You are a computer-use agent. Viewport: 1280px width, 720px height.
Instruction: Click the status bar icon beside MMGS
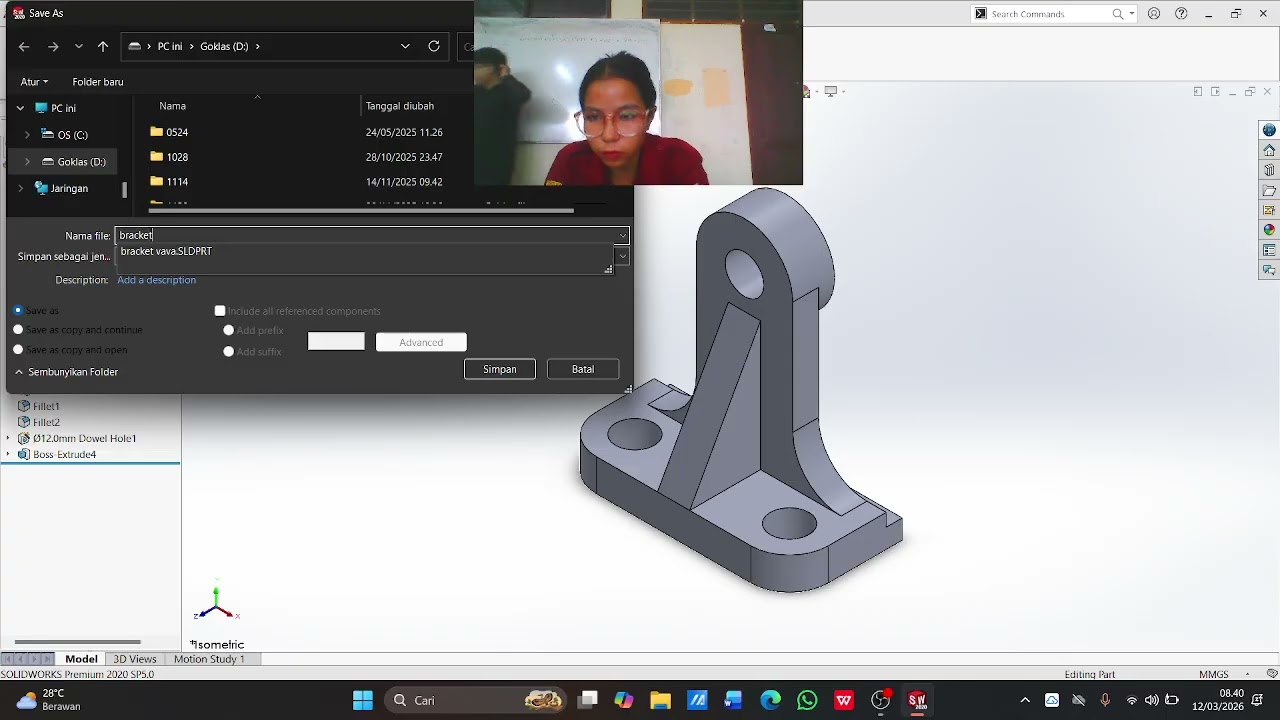click(x=1272, y=674)
